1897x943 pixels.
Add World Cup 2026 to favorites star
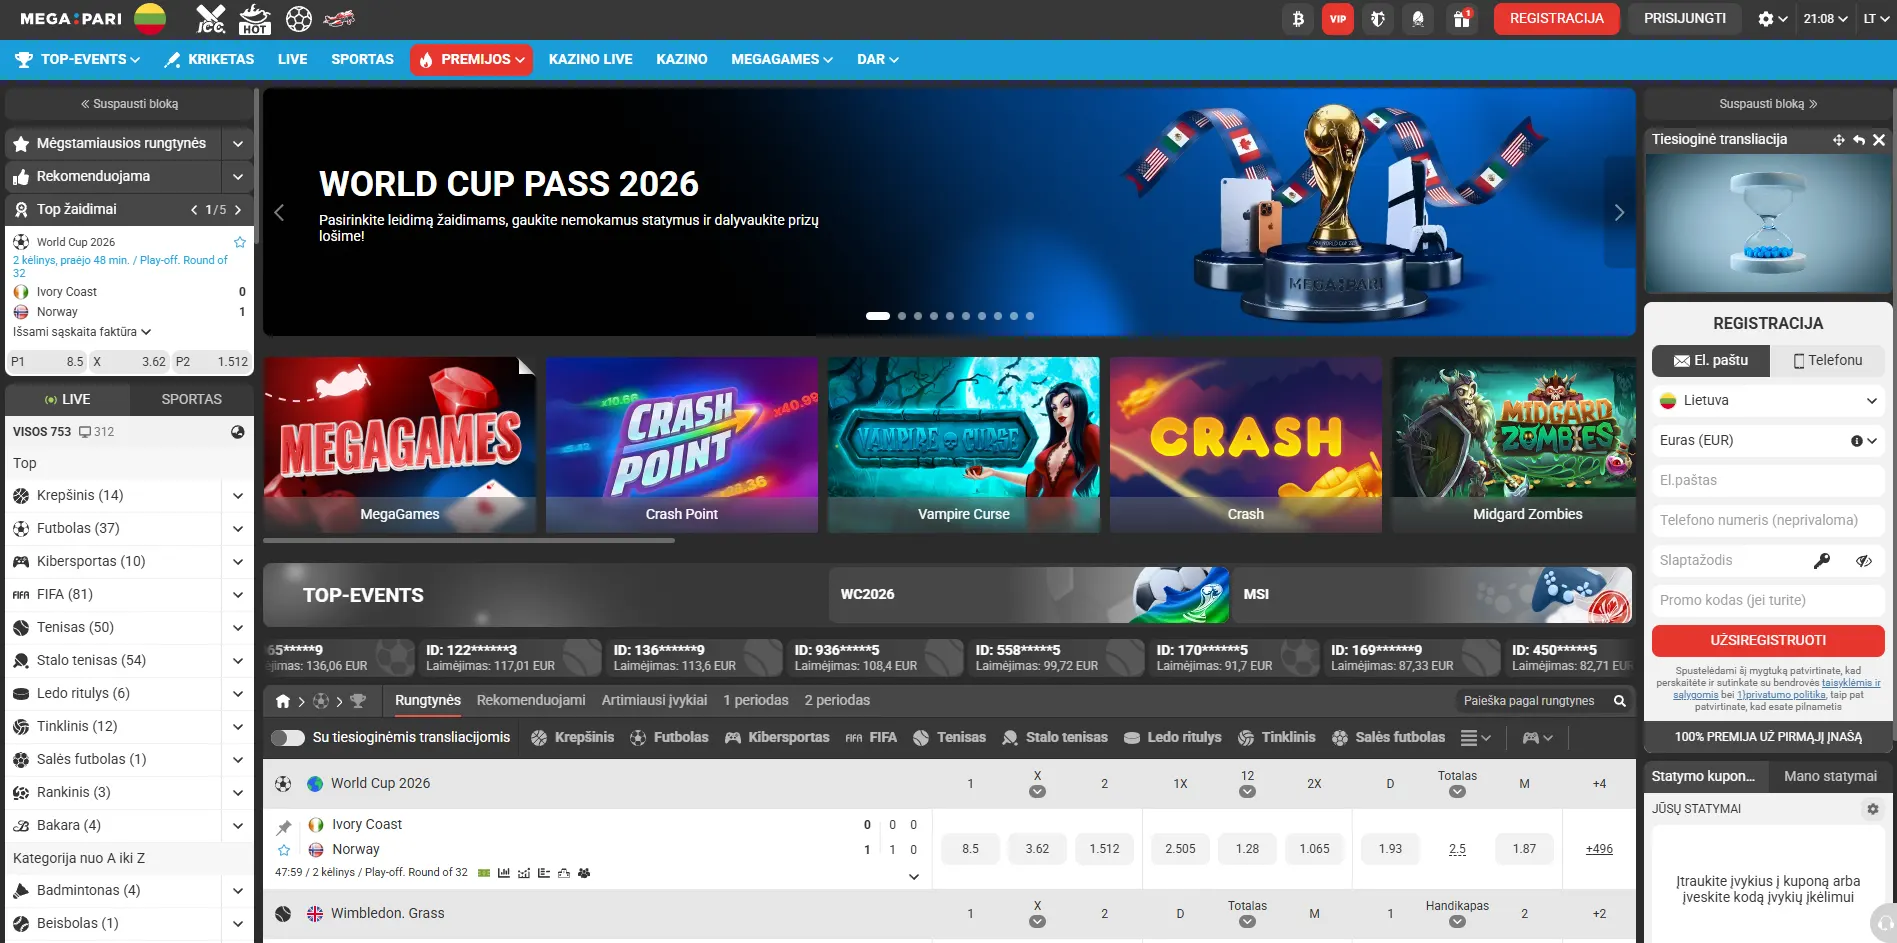click(x=240, y=242)
